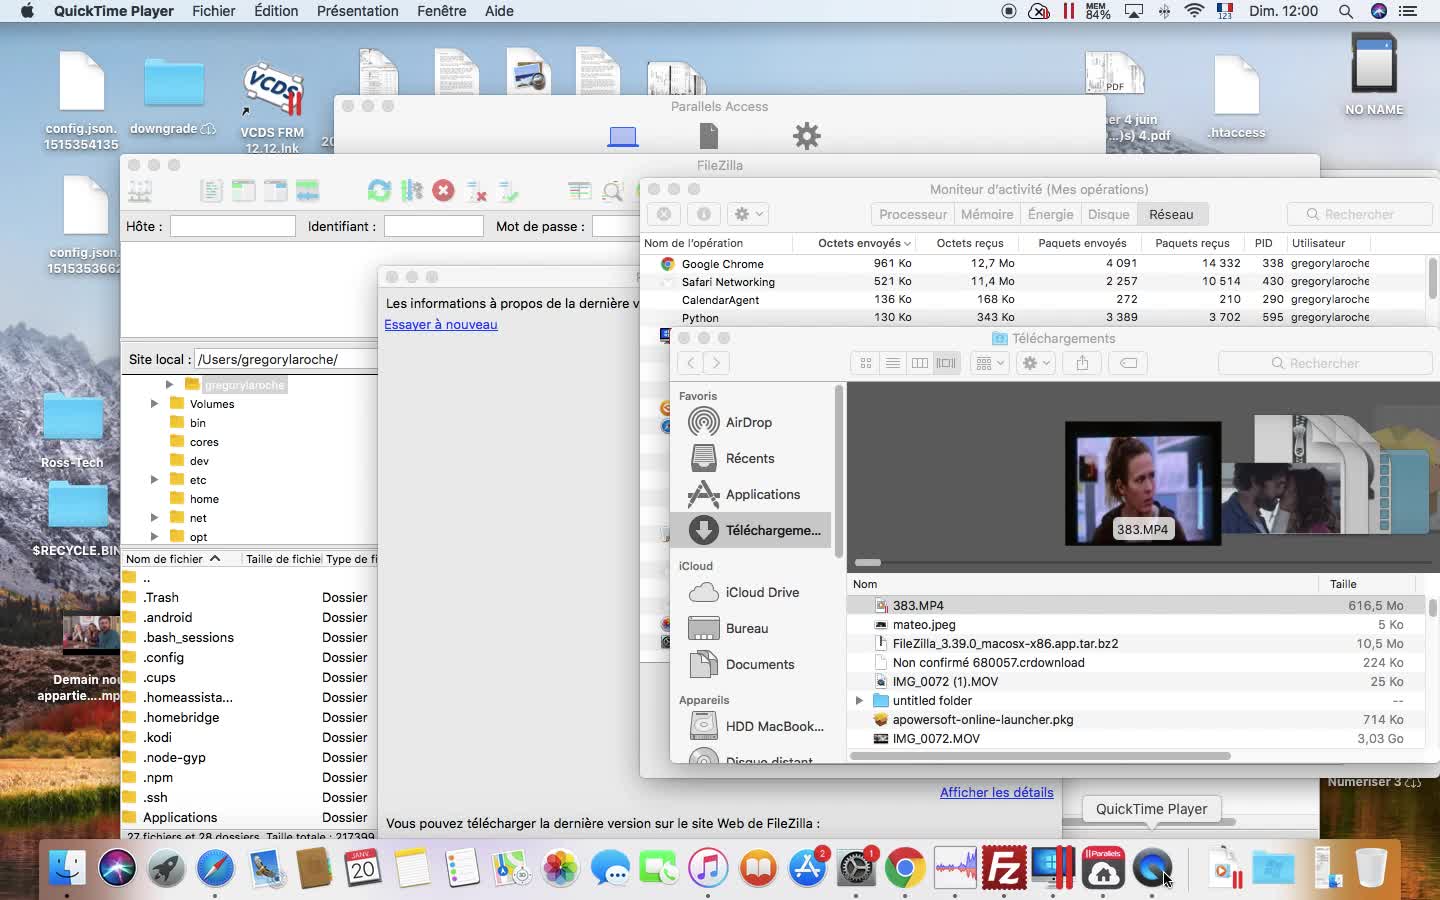Click 383.MP4 cover flow thumbnail
The width and height of the screenshot is (1440, 900).
coord(1143,484)
